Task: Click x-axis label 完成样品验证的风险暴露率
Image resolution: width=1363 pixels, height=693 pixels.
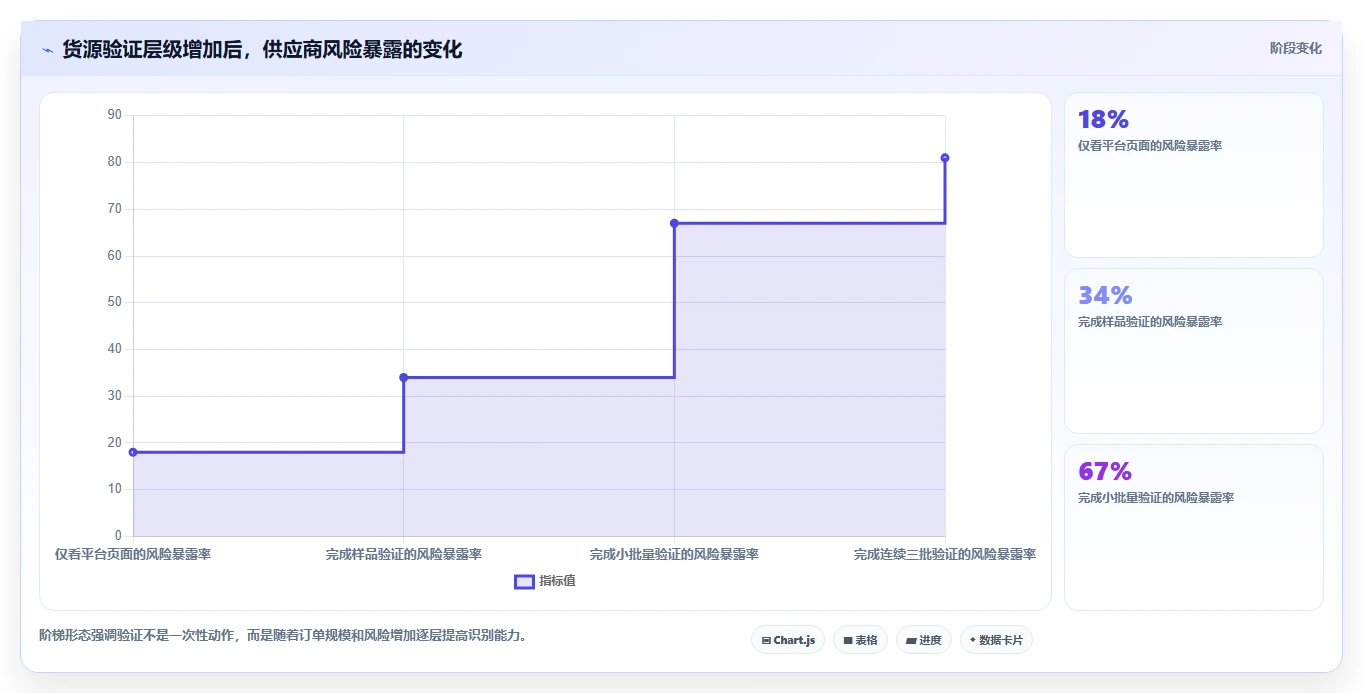Action: 404,554
